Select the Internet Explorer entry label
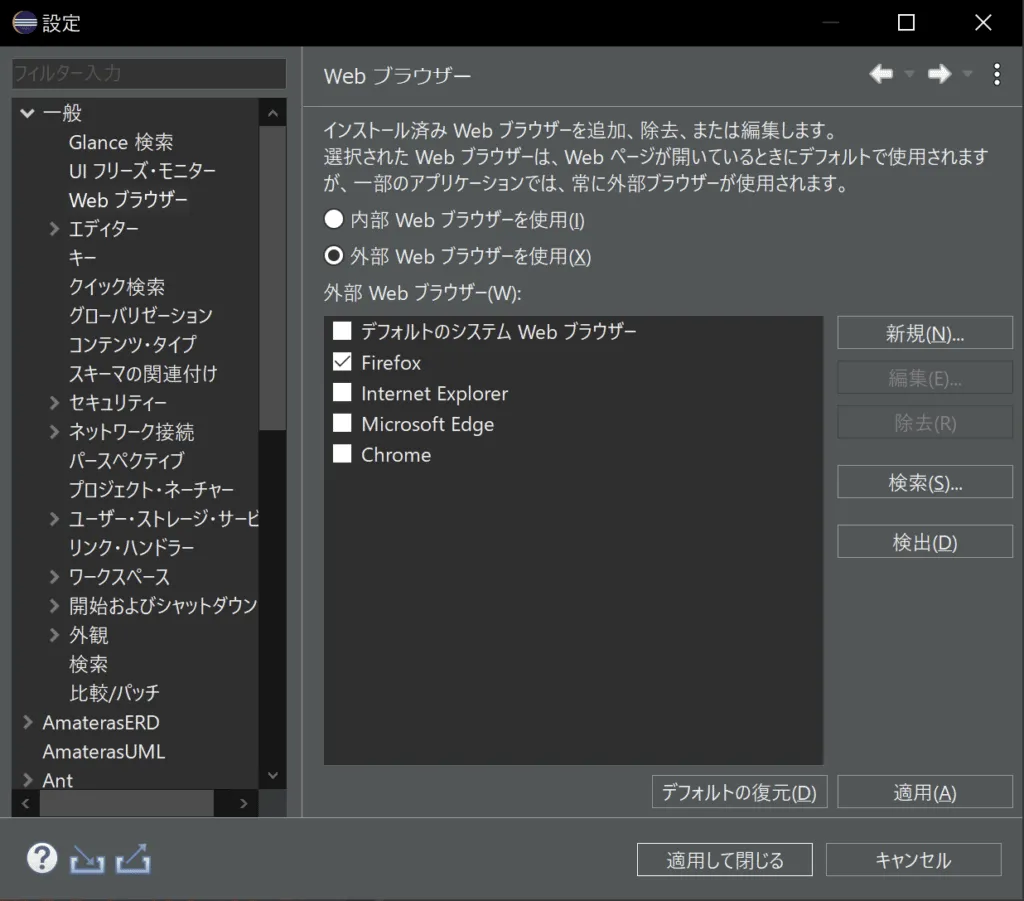The image size is (1024, 901). pos(434,393)
